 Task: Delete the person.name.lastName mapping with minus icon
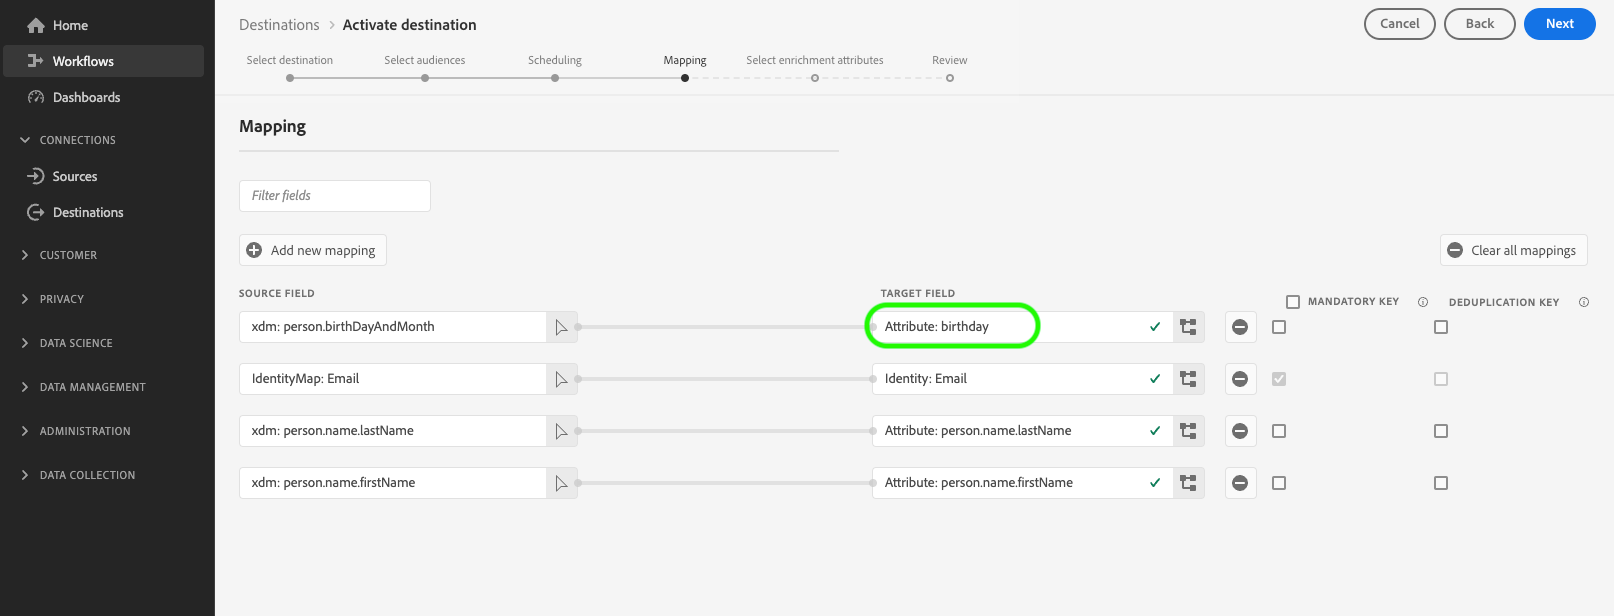pyautogui.click(x=1240, y=431)
